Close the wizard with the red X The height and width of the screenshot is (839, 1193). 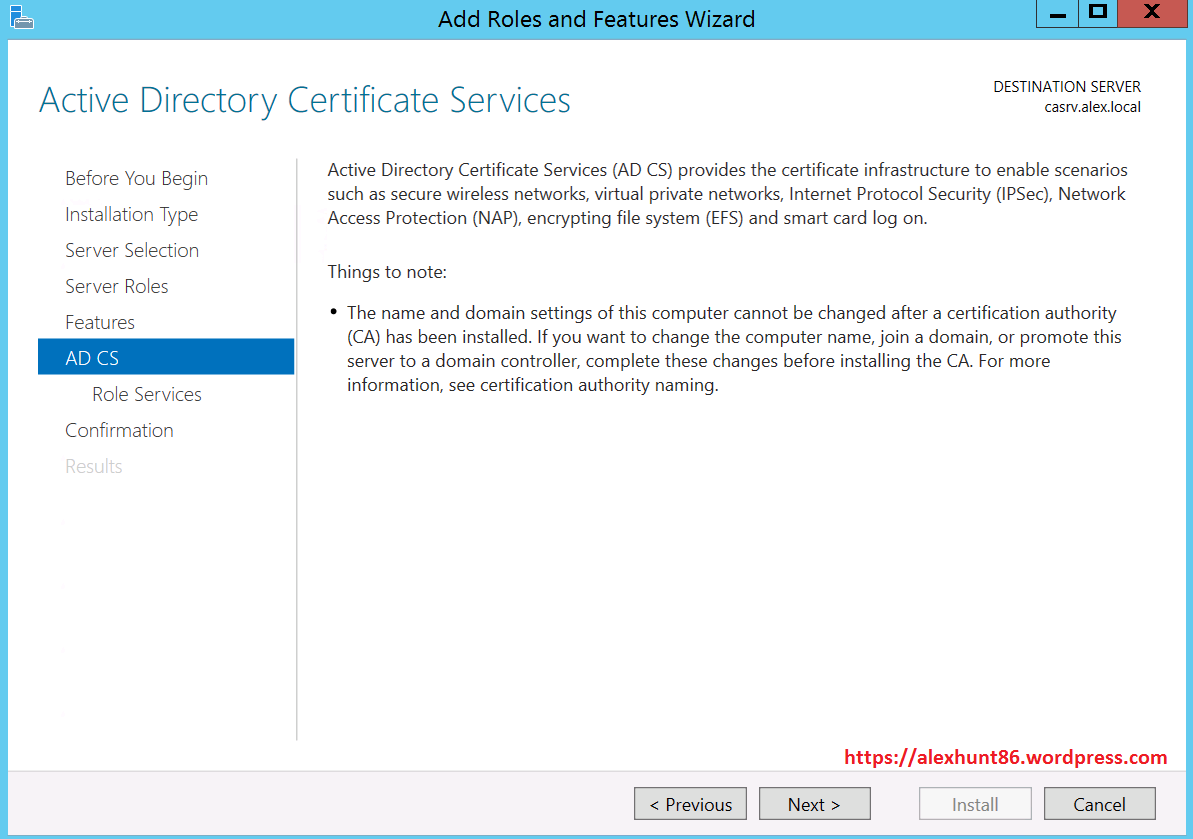pyautogui.click(x=1152, y=14)
